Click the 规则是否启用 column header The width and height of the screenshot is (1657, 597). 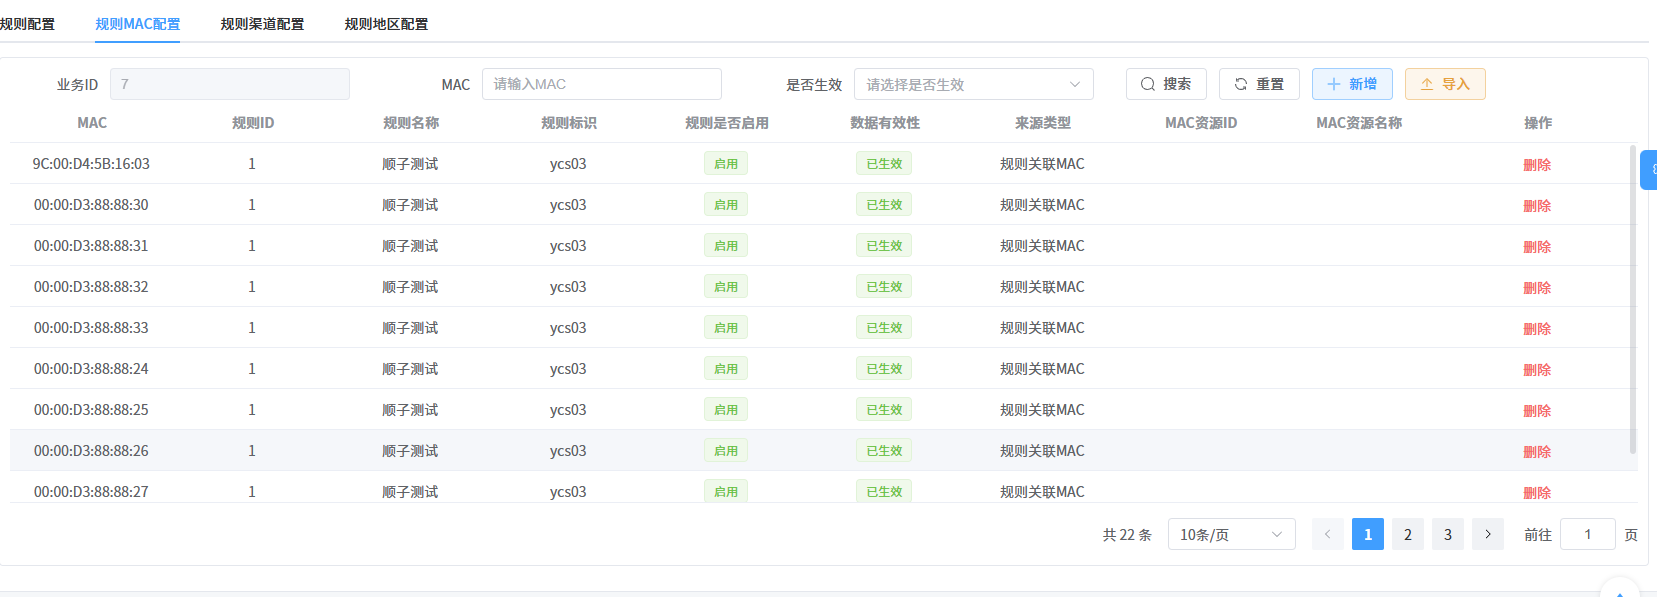(x=727, y=123)
